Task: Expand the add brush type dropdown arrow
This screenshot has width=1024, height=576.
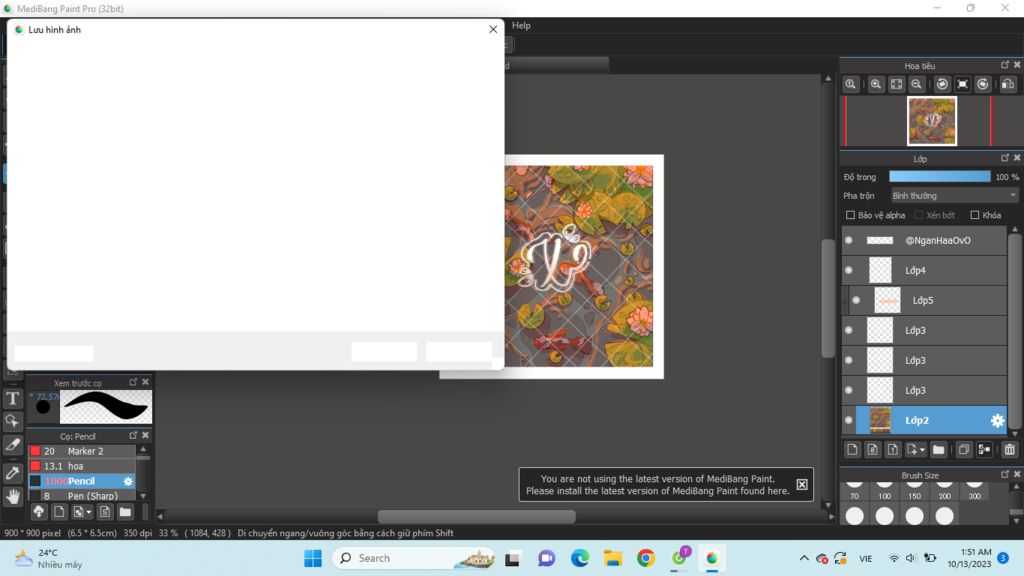Action: (89, 512)
